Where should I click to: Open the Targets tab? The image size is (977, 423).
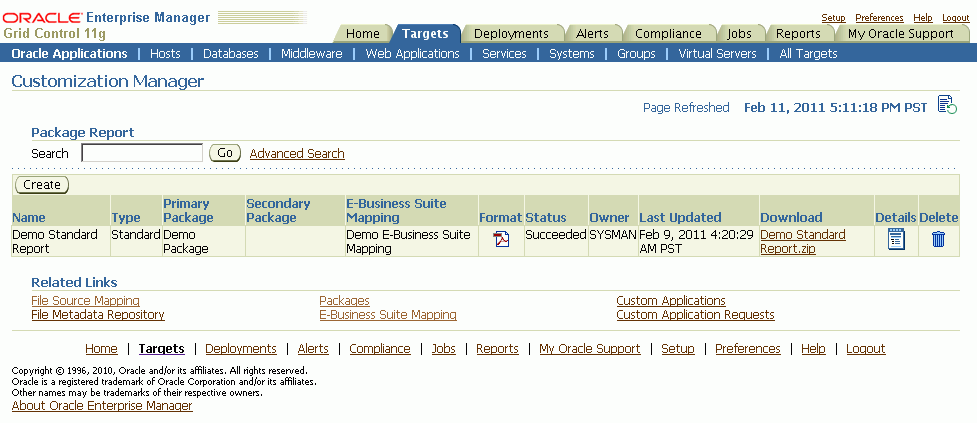click(425, 33)
